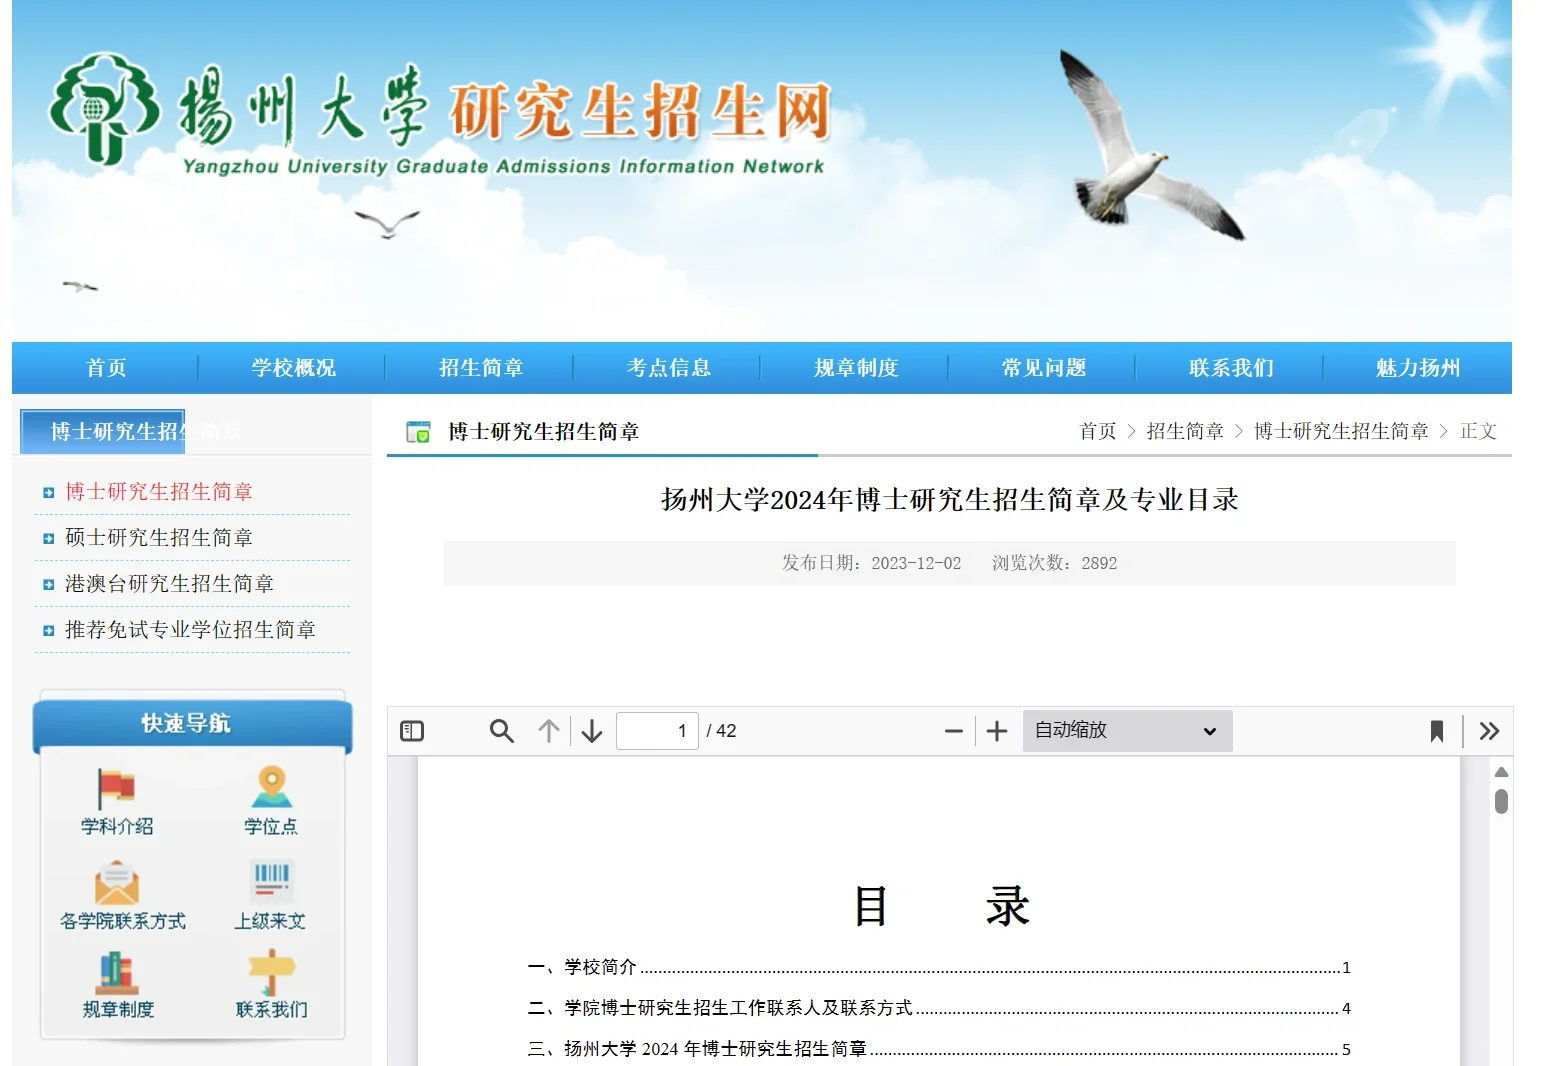
Task: Open 考点信息 menu item
Action: [669, 368]
